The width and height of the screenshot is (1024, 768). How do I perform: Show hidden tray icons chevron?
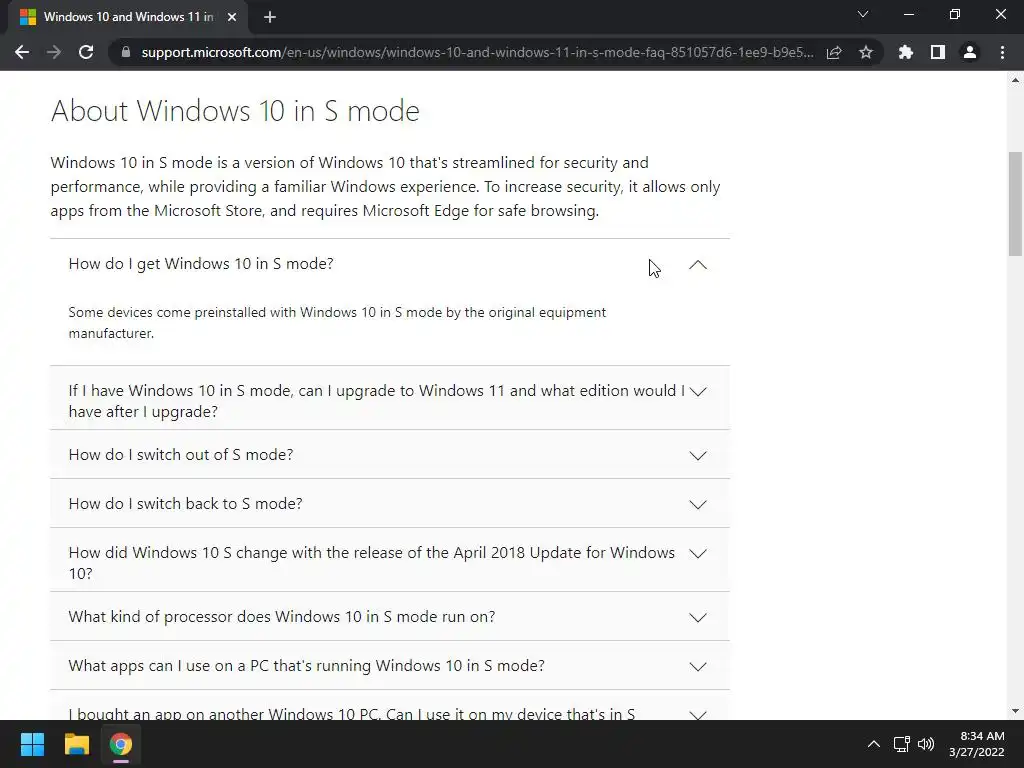874,744
